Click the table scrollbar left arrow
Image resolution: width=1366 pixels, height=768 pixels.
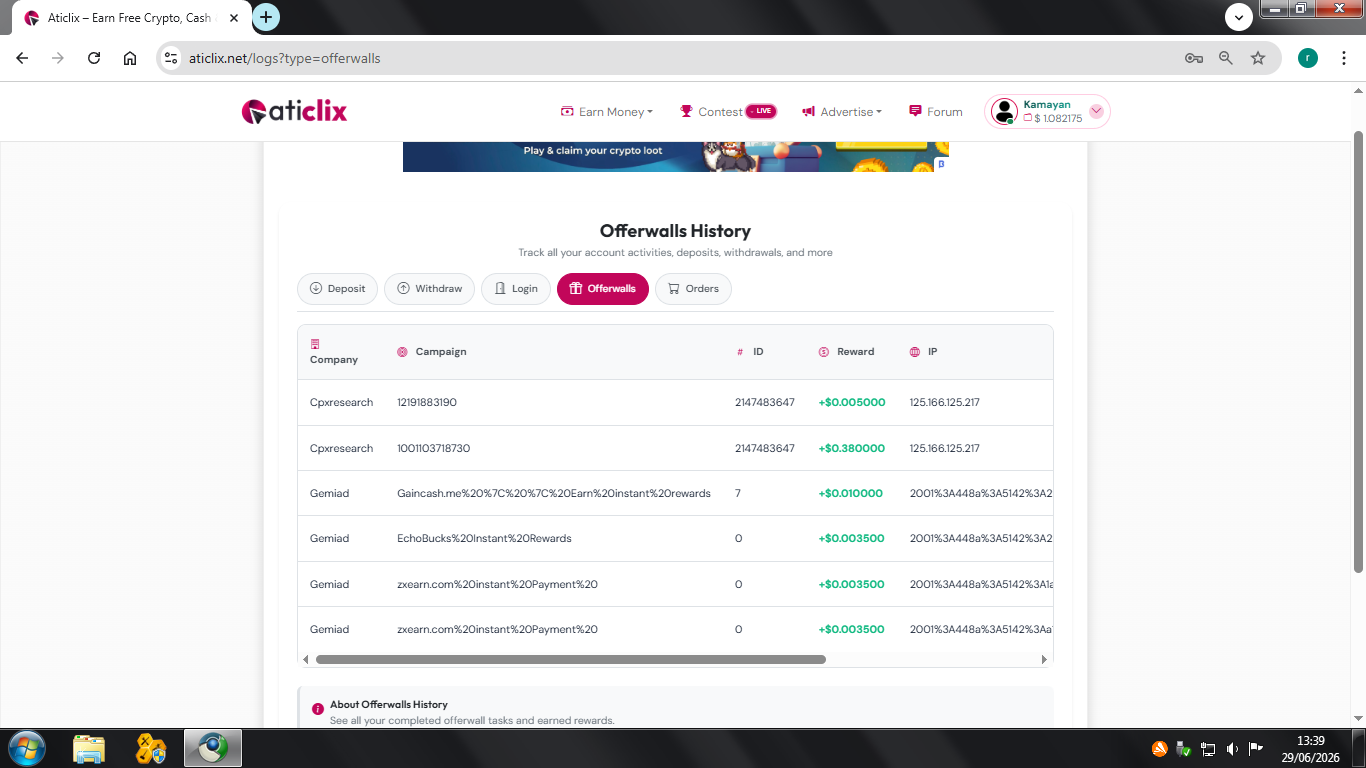tap(306, 660)
